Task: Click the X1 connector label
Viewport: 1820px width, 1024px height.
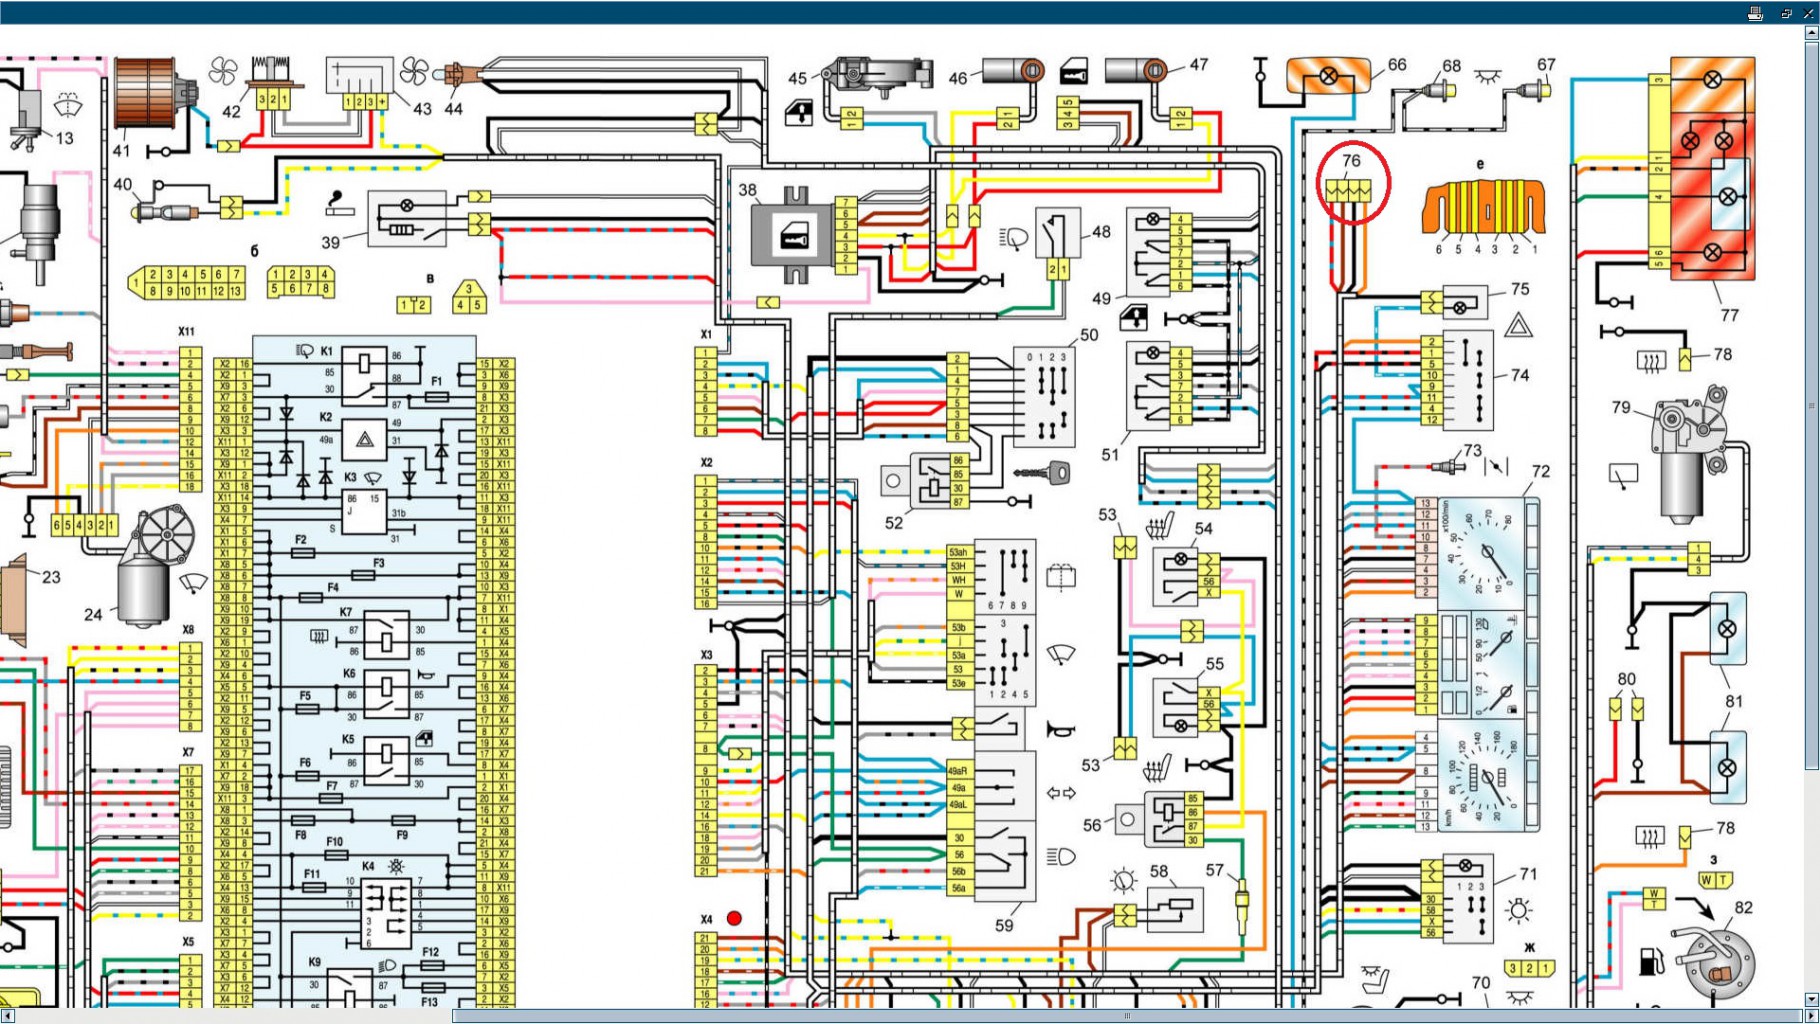Action: [706, 334]
